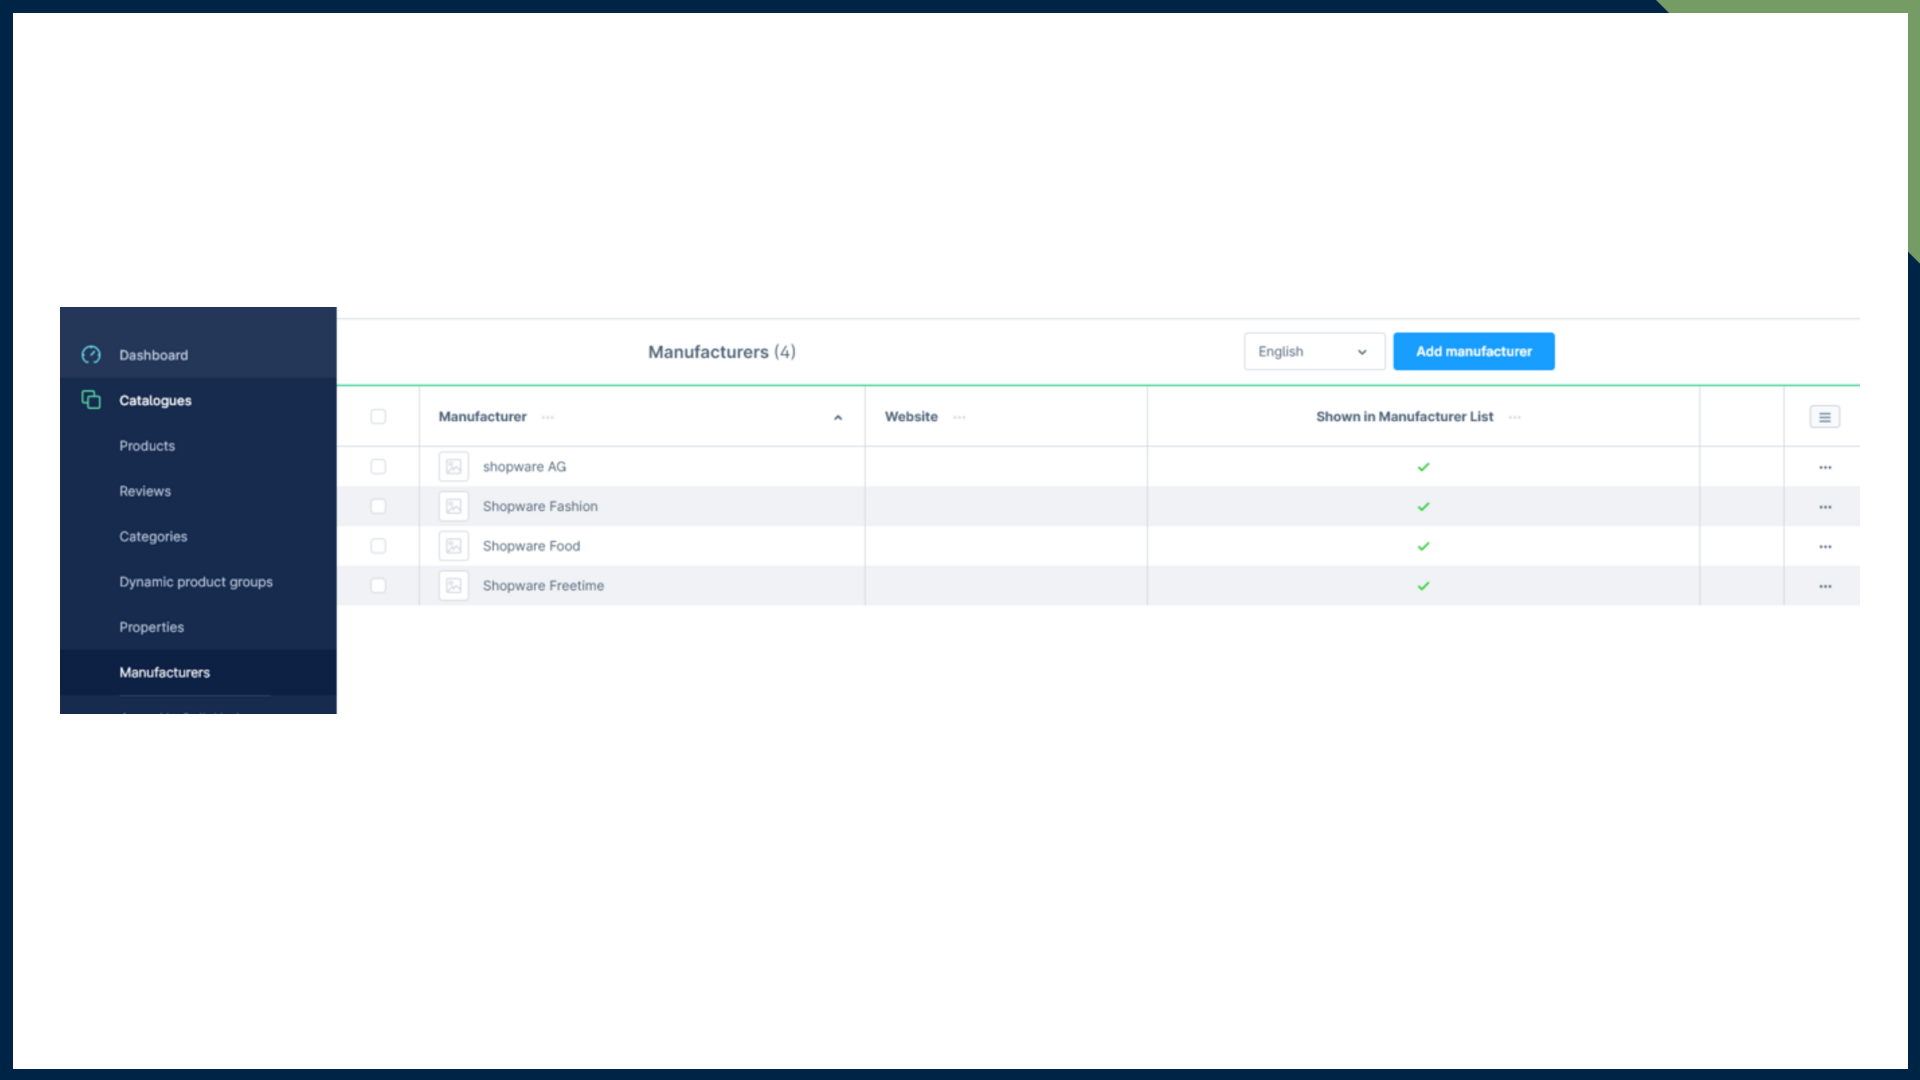This screenshot has width=1920, height=1080.
Task: Open the Shopware Fashion manufacturer link
Action: tap(540, 507)
